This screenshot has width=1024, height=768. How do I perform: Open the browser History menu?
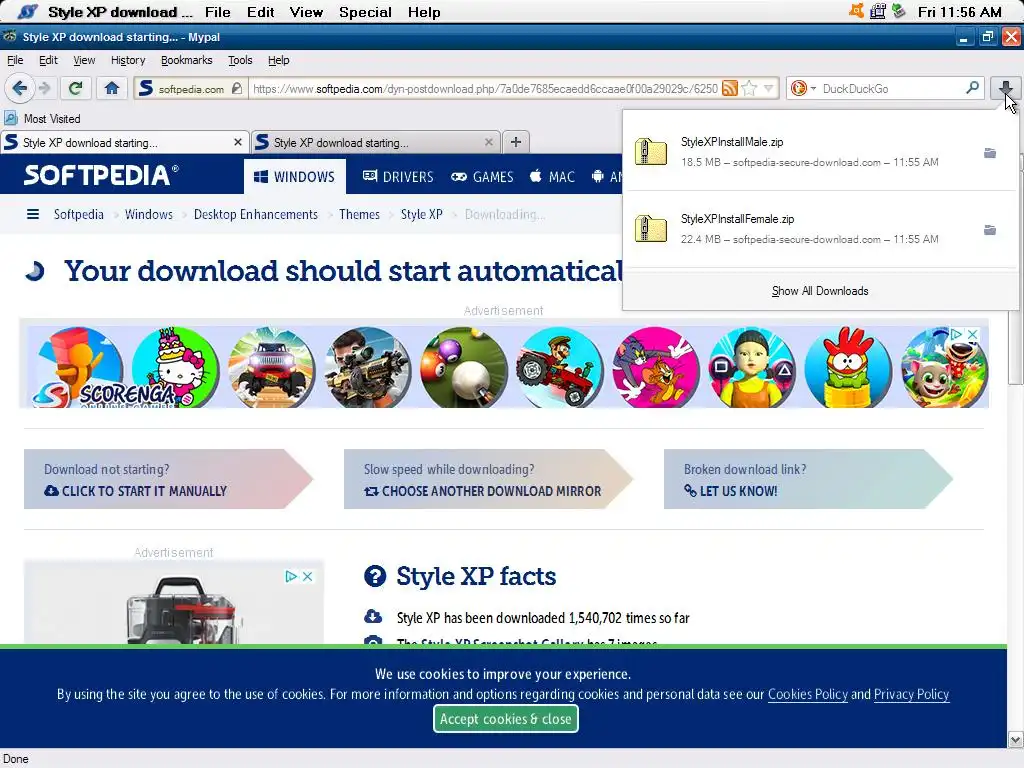point(128,60)
